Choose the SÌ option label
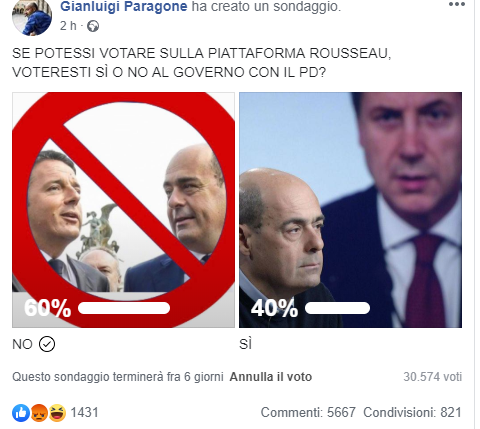This screenshot has height=429, width=480. point(245,344)
